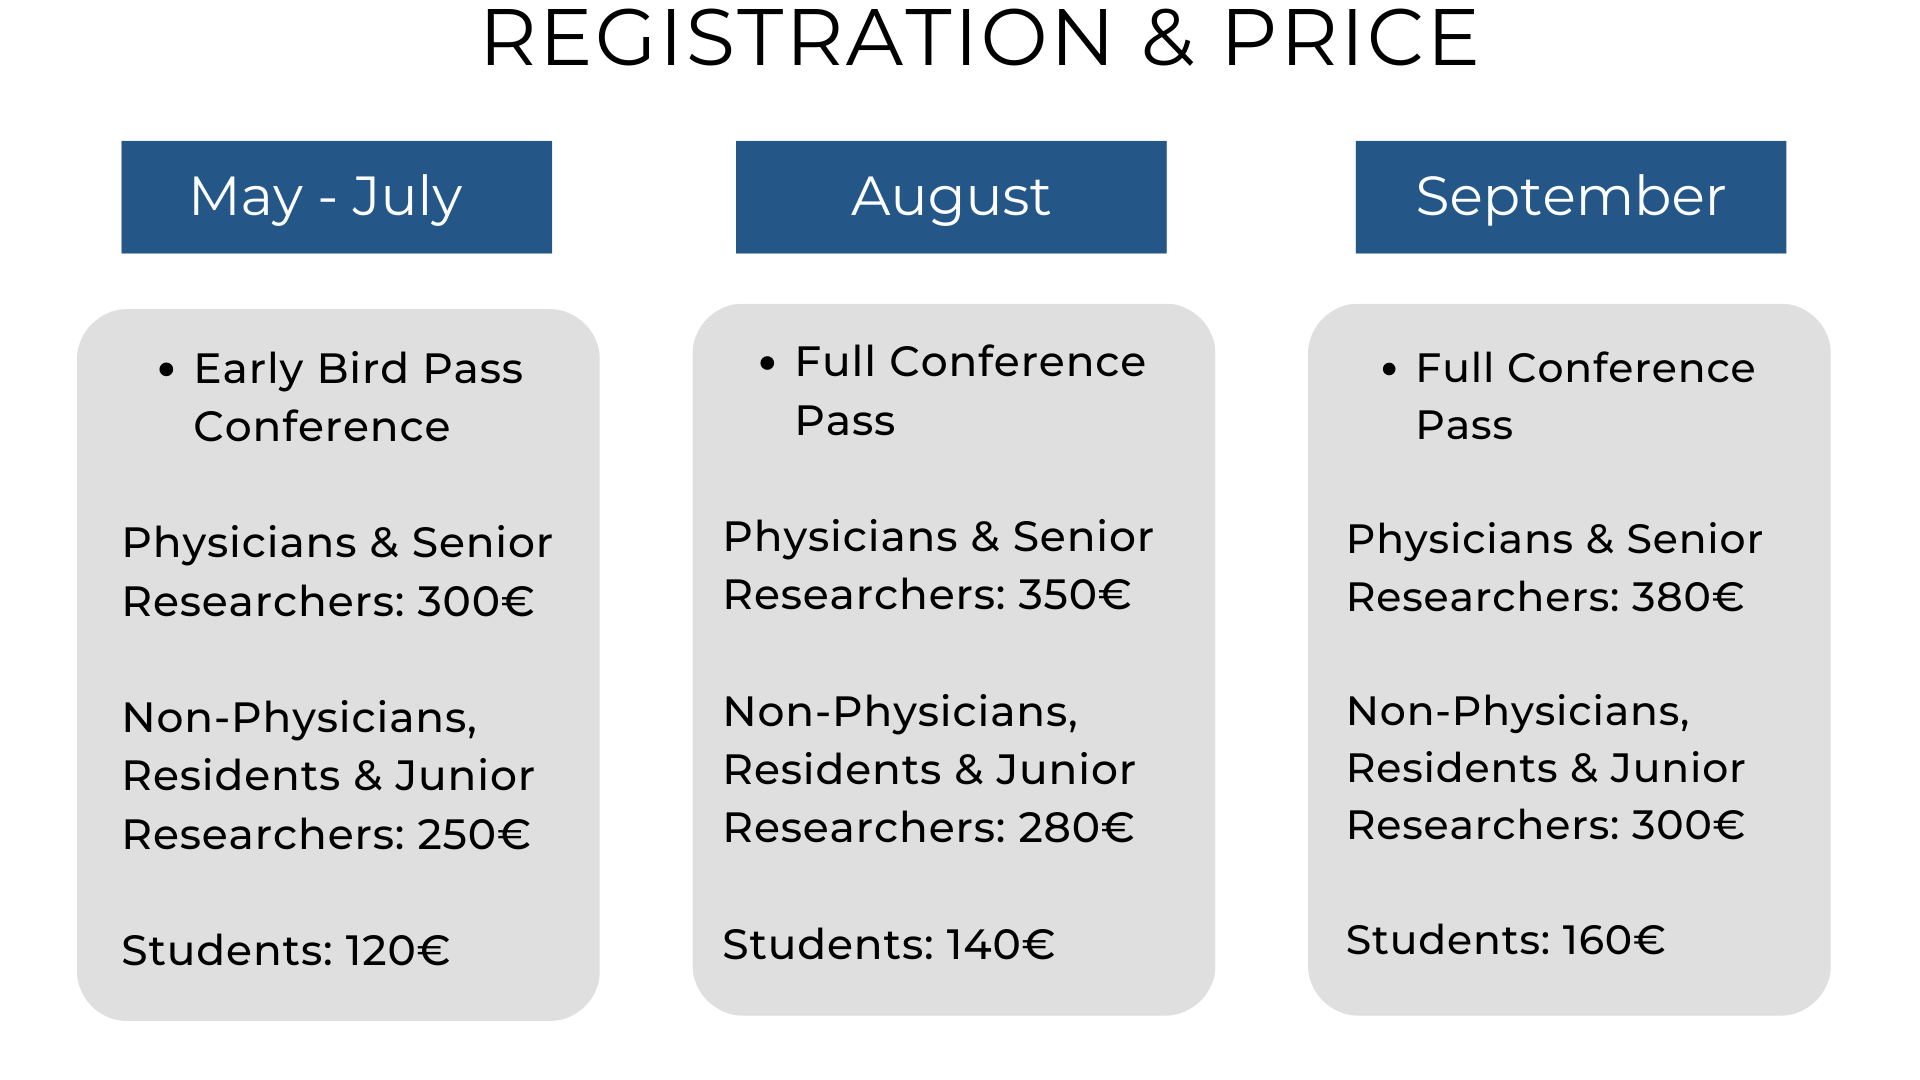This screenshot has width=1920, height=1080.
Task: Select the August header box
Action: coord(951,197)
